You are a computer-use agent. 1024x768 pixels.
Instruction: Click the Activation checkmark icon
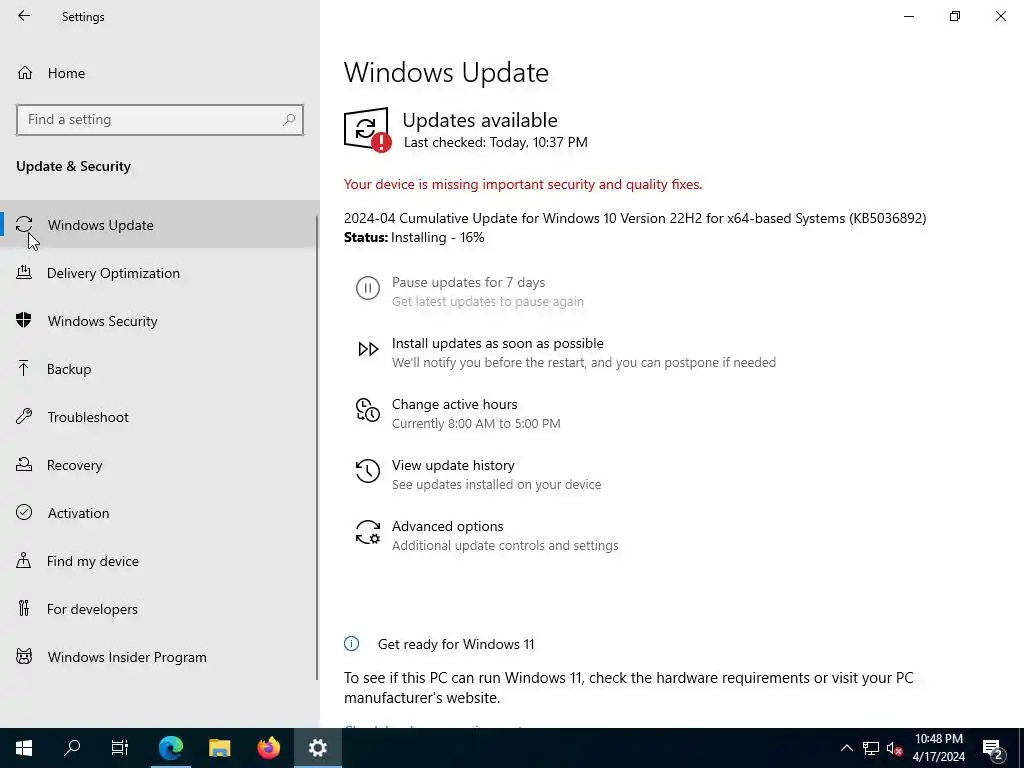tap(24, 512)
